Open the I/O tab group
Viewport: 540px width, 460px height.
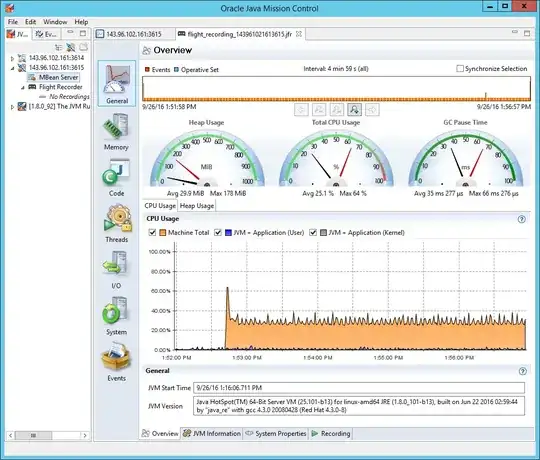tap(116, 270)
